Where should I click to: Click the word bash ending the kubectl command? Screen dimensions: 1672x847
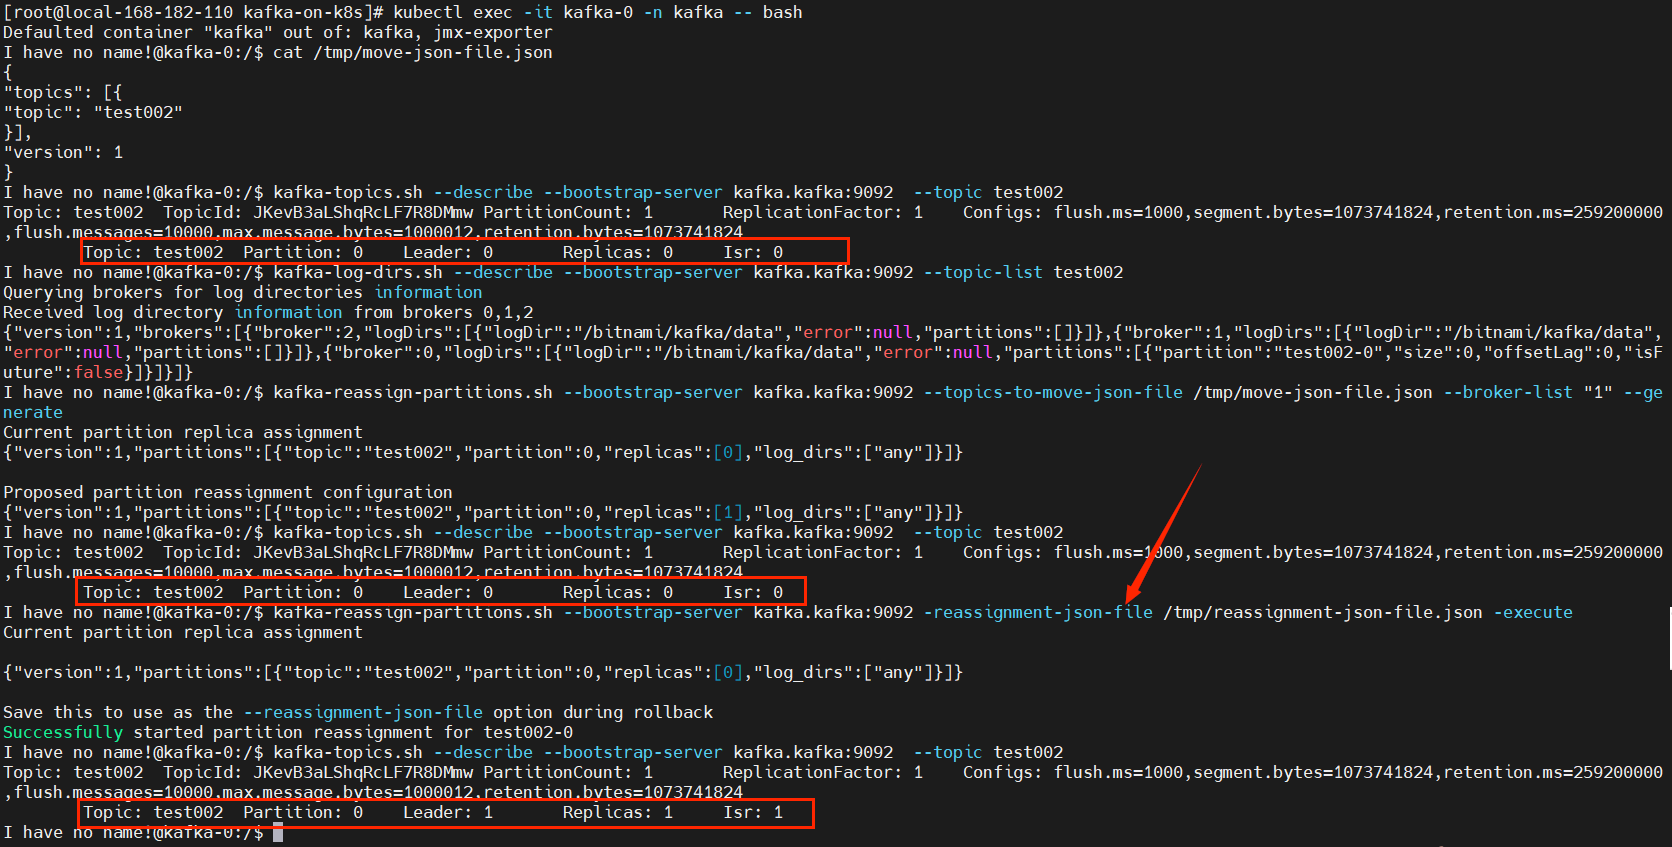coord(783,12)
